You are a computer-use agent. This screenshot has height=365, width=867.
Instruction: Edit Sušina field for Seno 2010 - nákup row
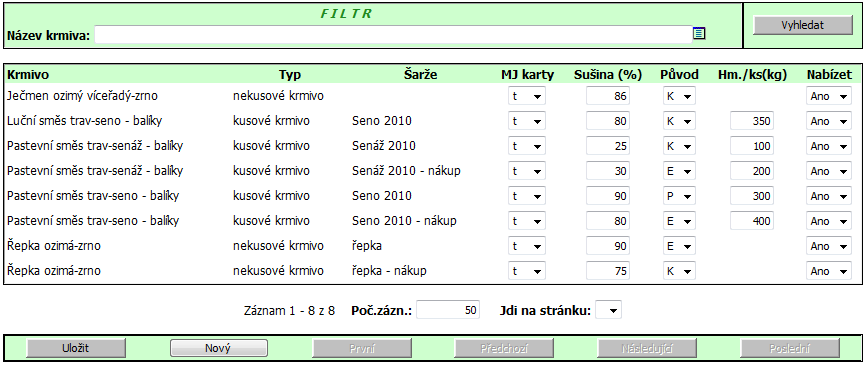pos(608,221)
